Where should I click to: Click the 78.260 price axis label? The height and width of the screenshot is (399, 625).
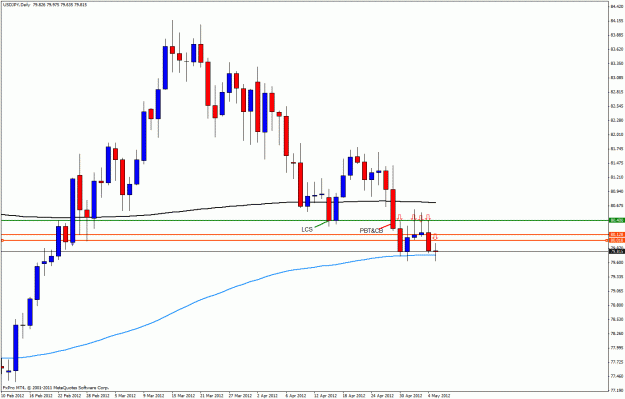coord(616,333)
